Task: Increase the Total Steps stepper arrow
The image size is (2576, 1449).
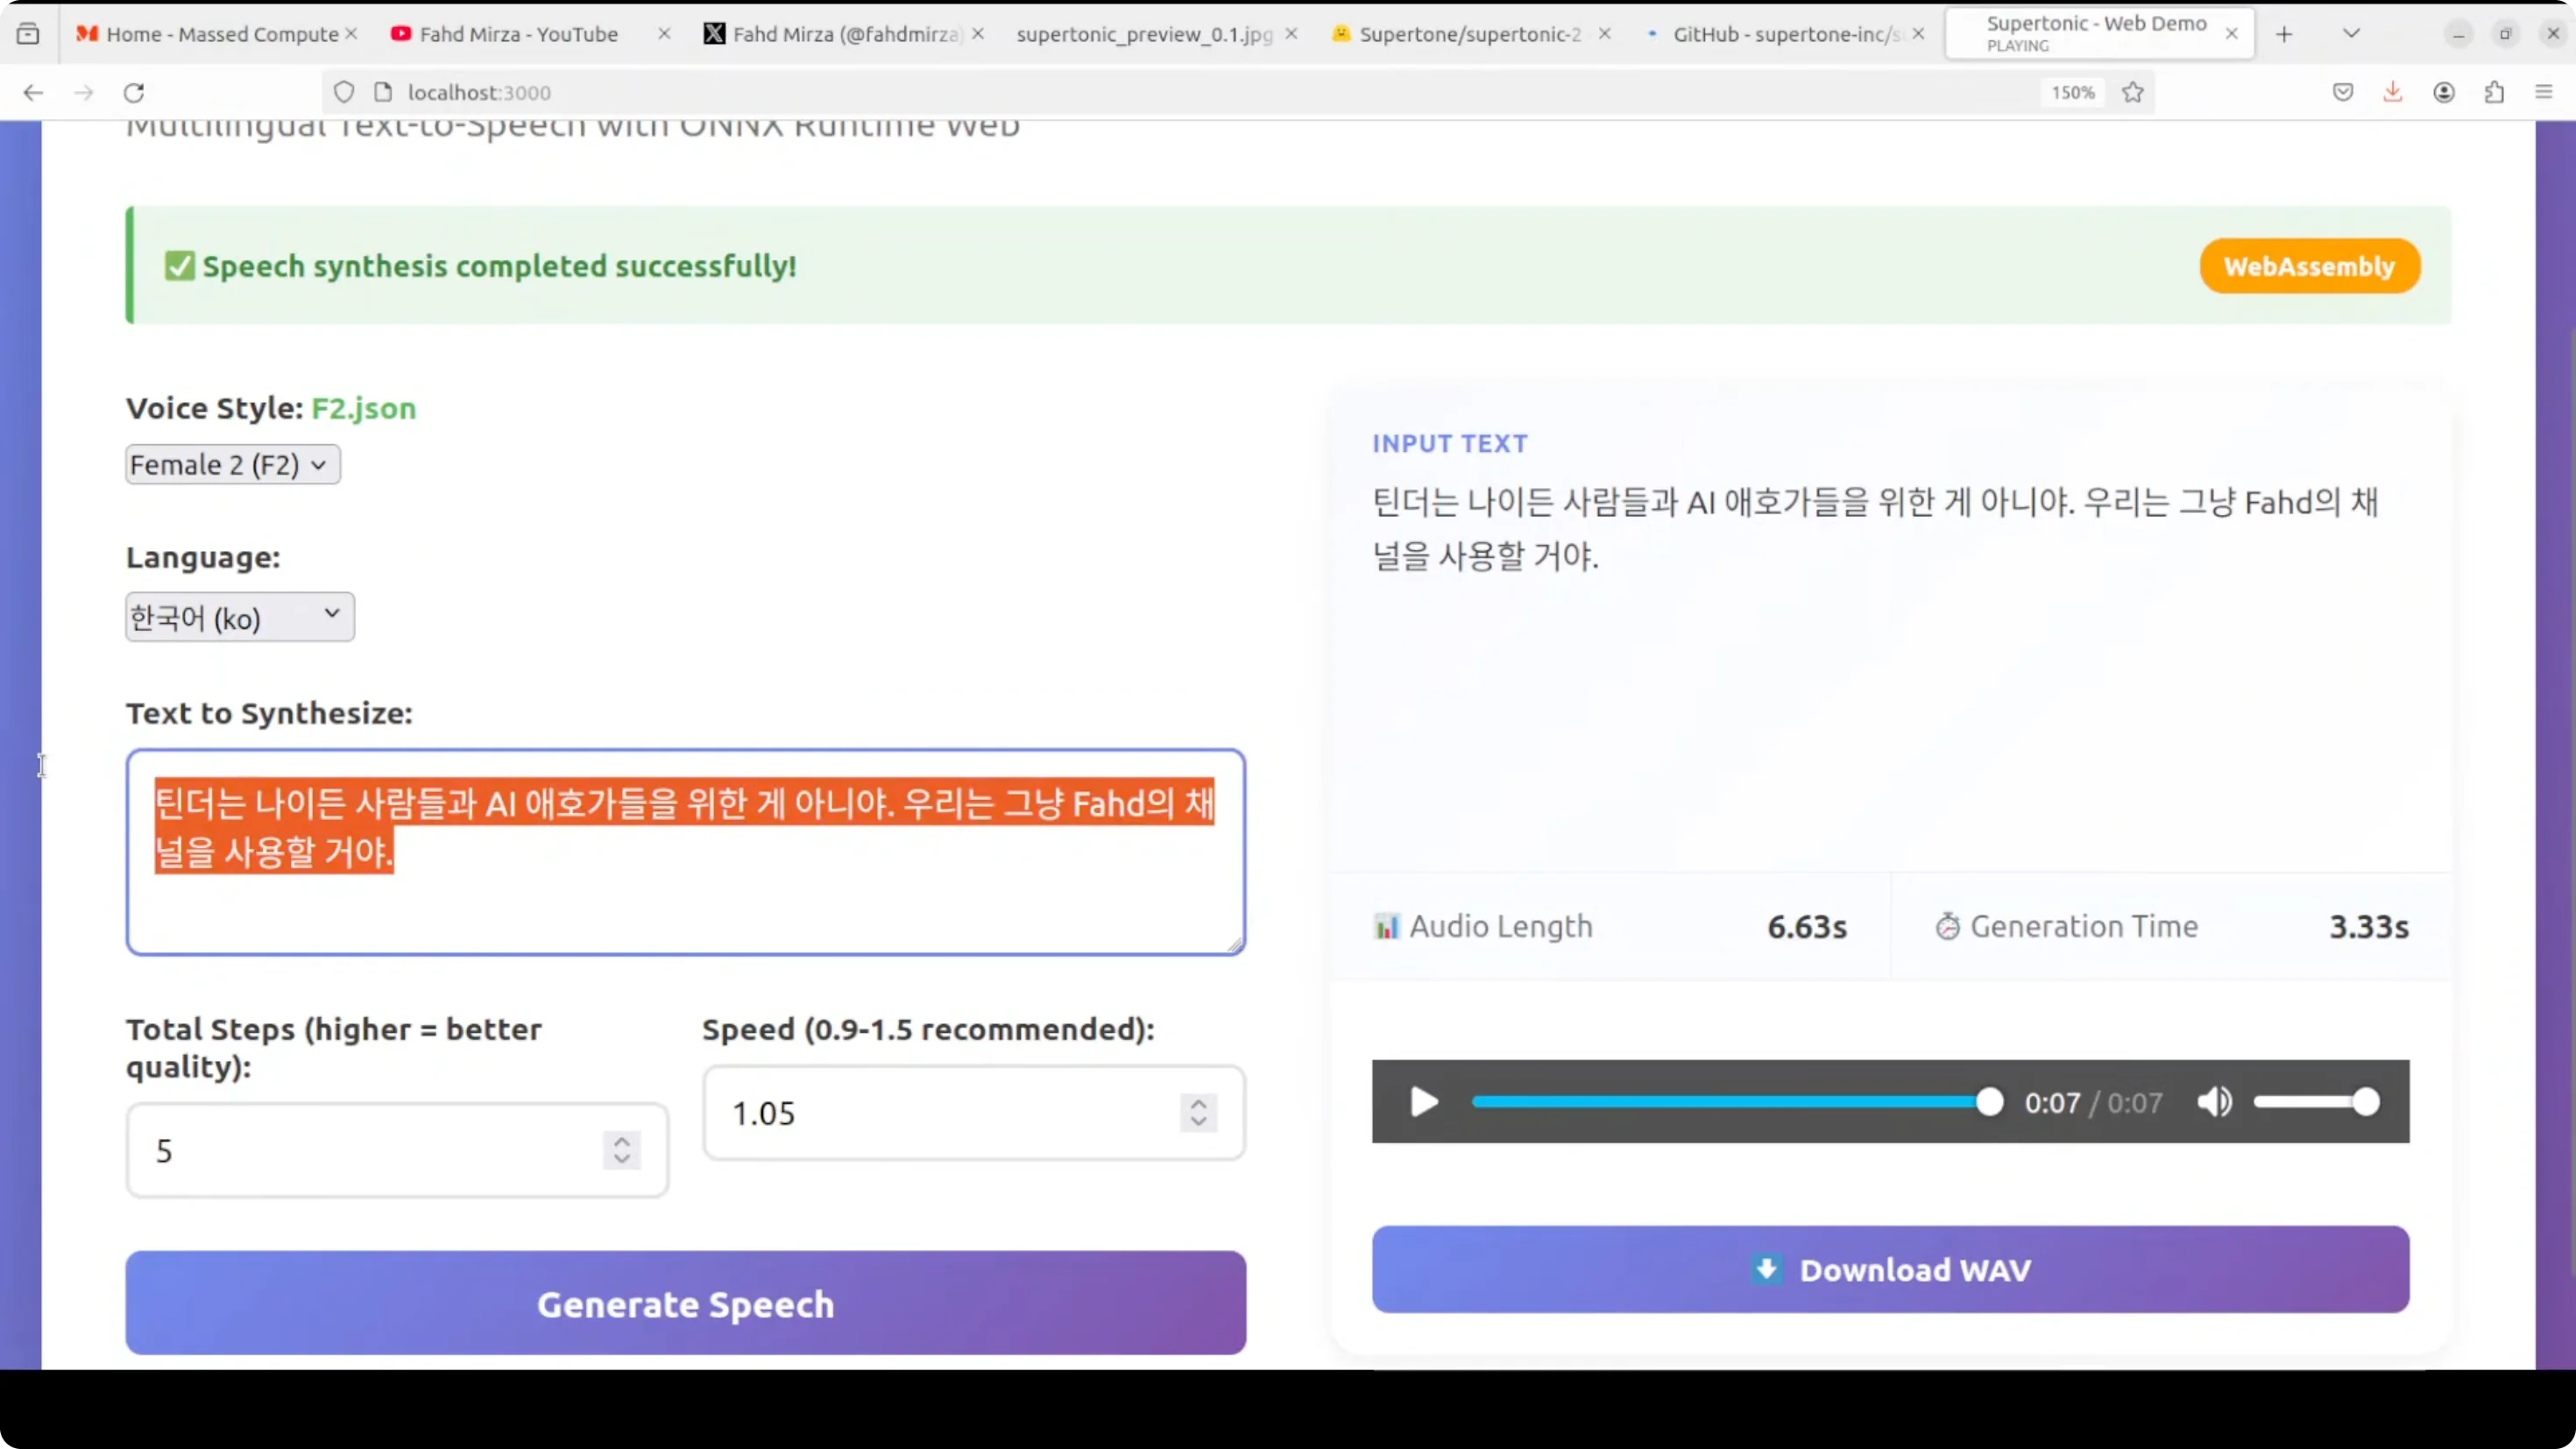Action: coord(622,1140)
